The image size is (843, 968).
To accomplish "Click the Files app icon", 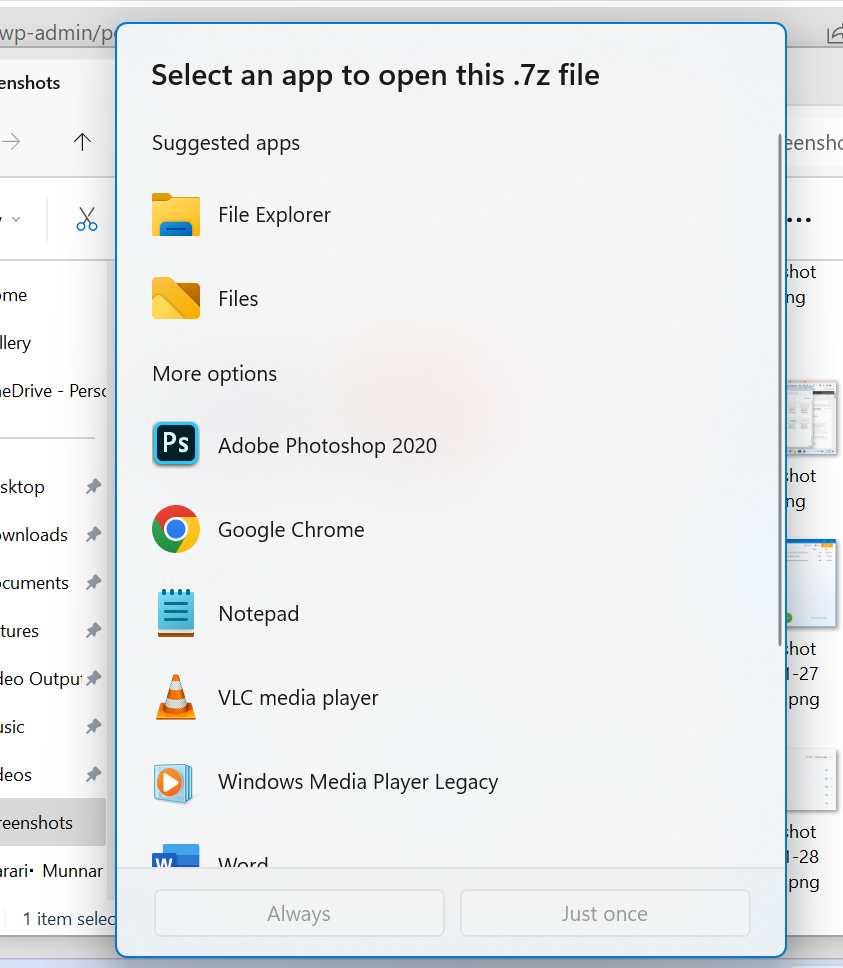I will [176, 298].
